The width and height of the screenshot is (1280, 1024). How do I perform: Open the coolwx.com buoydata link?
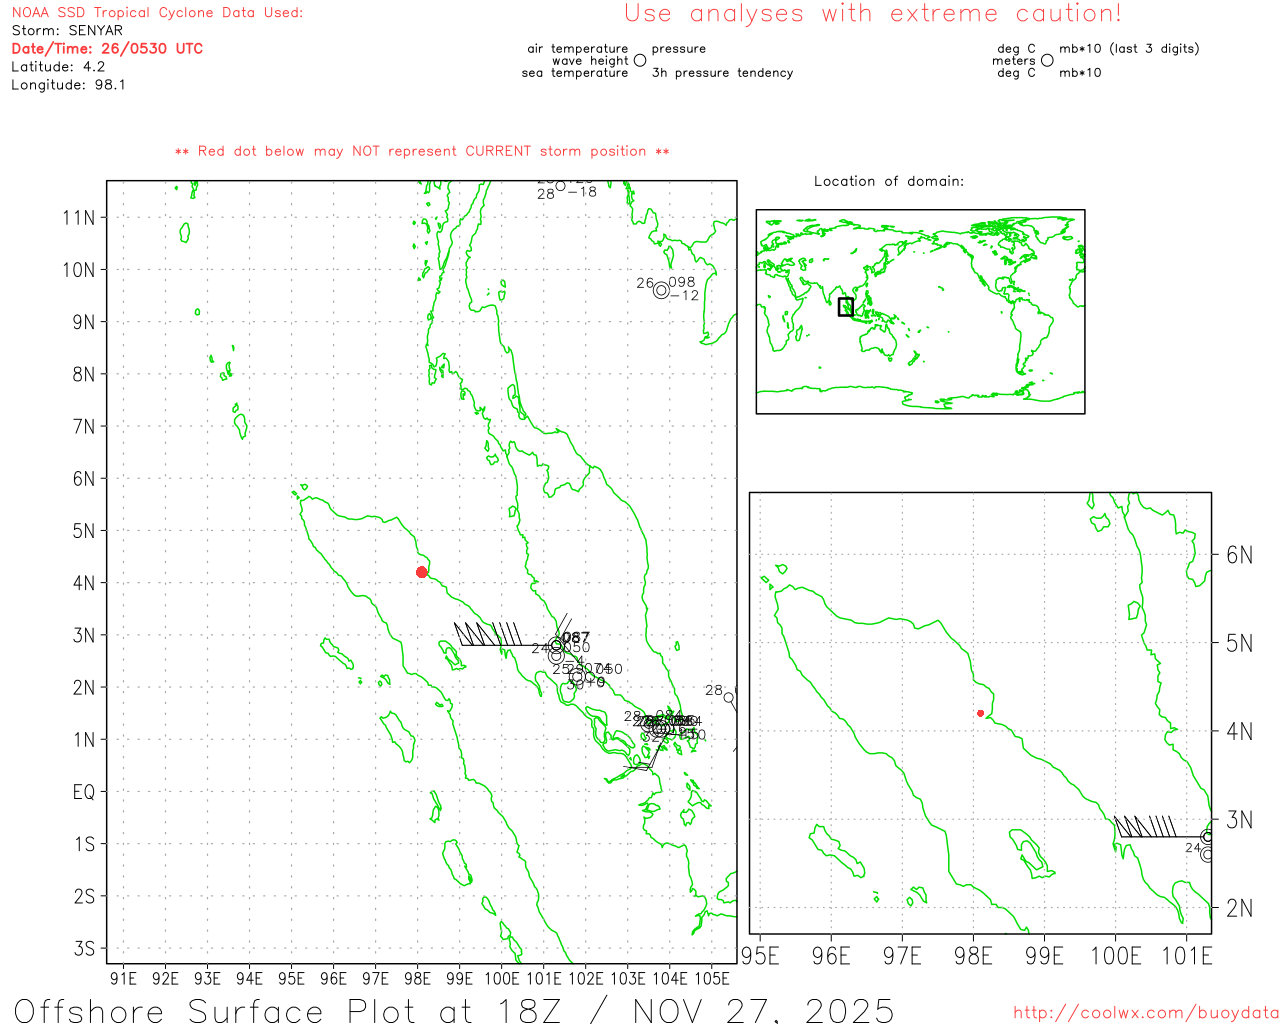1146,1013
